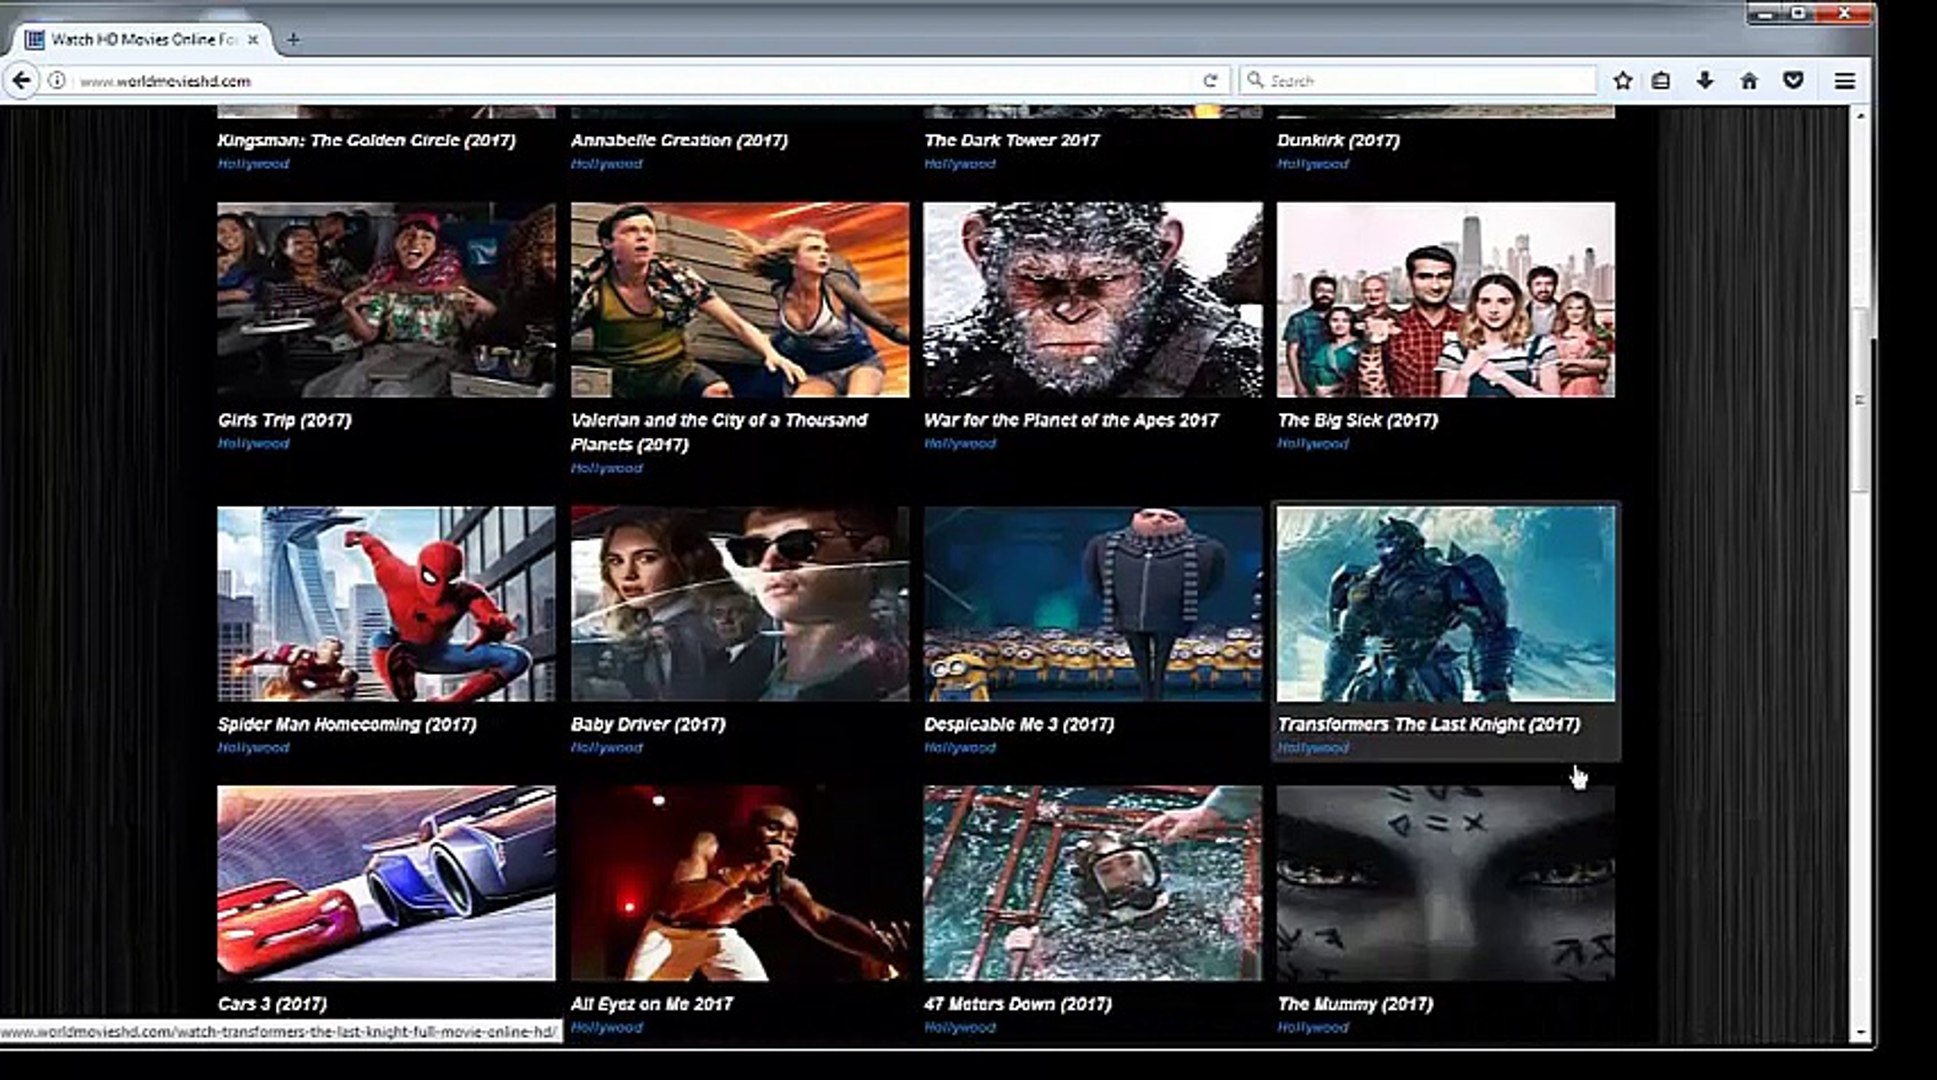Open a new tab with plus button

(x=293, y=40)
